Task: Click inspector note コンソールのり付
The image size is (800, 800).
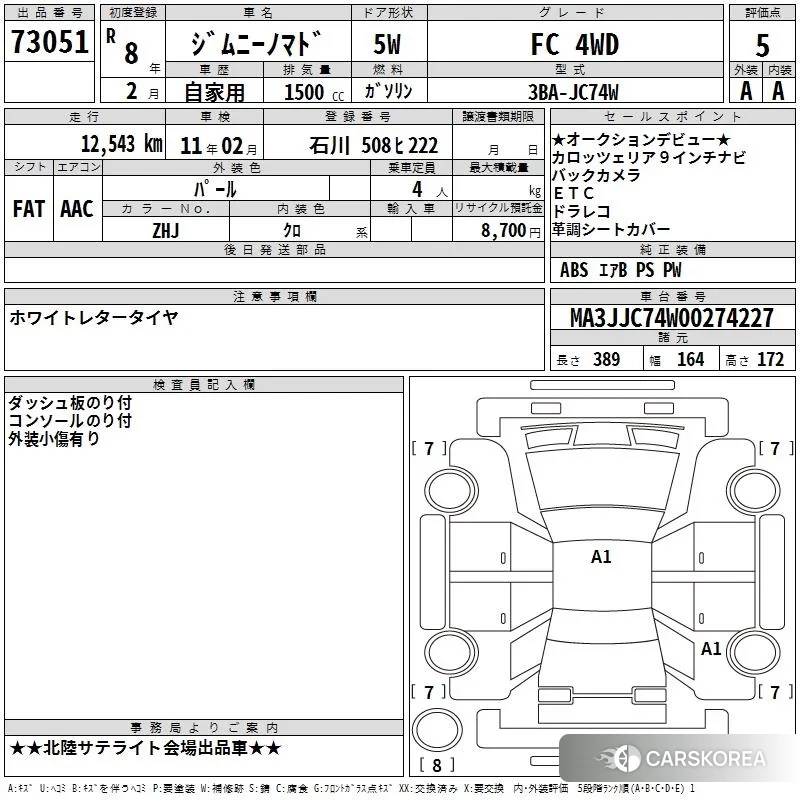Action: point(70,420)
